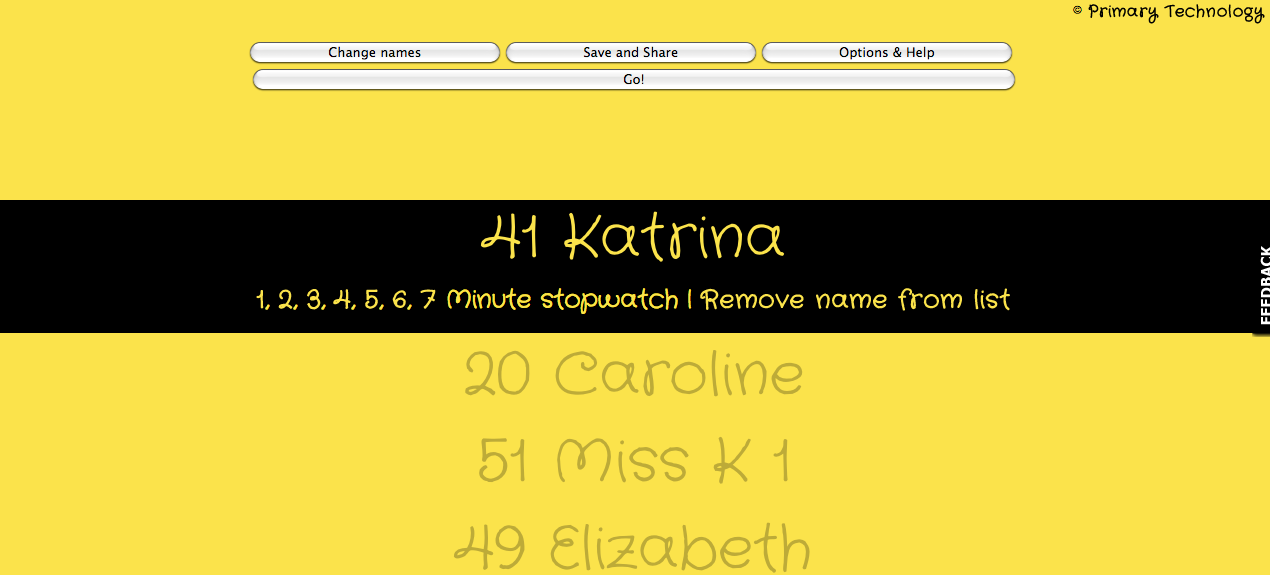Image resolution: width=1270 pixels, height=575 pixels.
Task: Open the vertical Feedback tab
Action: pos(1262,285)
